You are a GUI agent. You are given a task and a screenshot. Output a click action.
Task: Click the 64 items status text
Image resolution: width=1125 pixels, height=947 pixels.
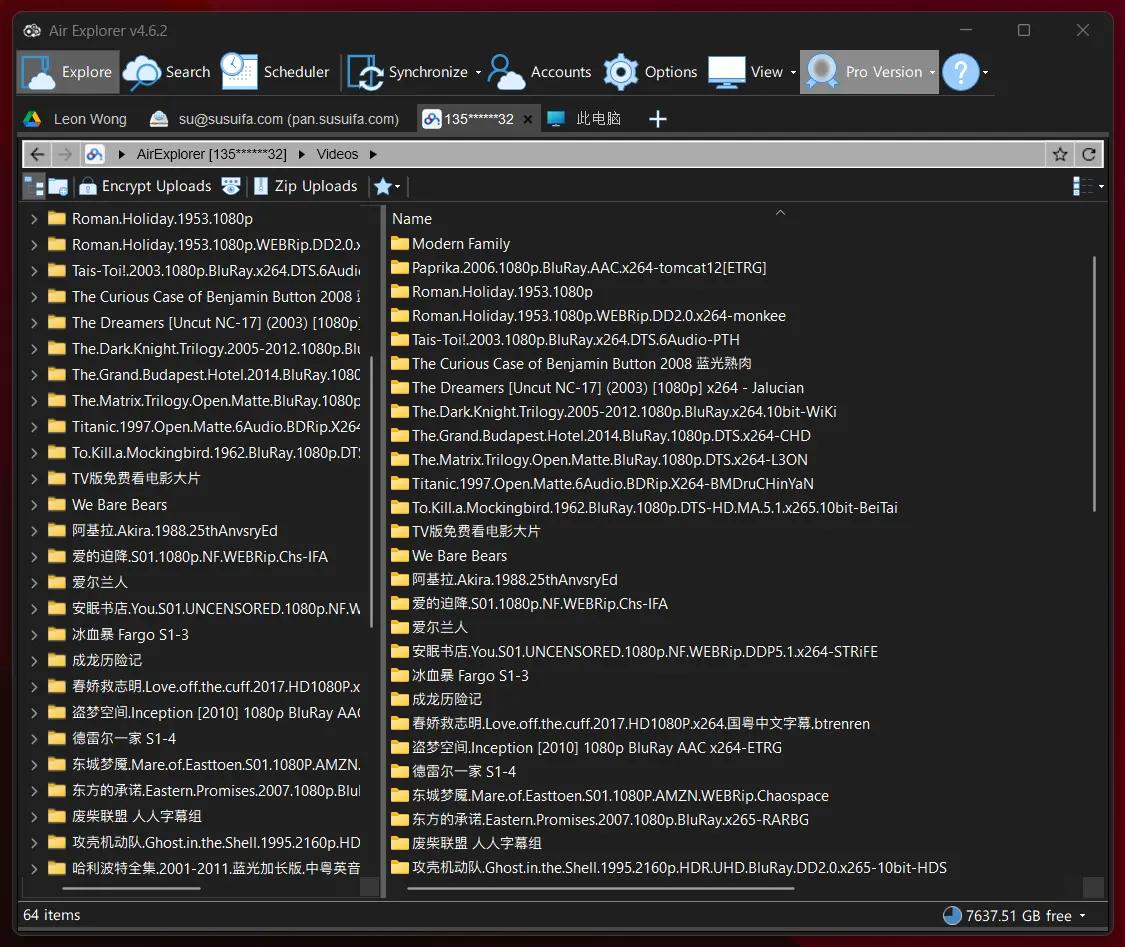tap(52, 915)
